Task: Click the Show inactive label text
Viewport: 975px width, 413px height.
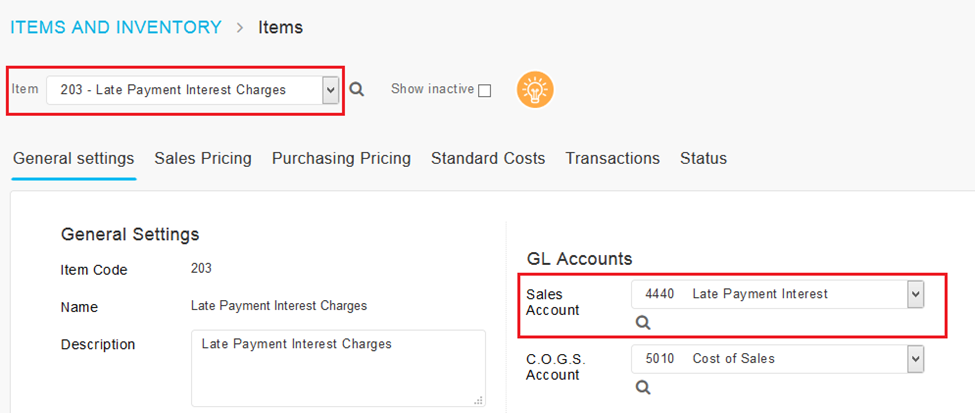Action: 433,89
